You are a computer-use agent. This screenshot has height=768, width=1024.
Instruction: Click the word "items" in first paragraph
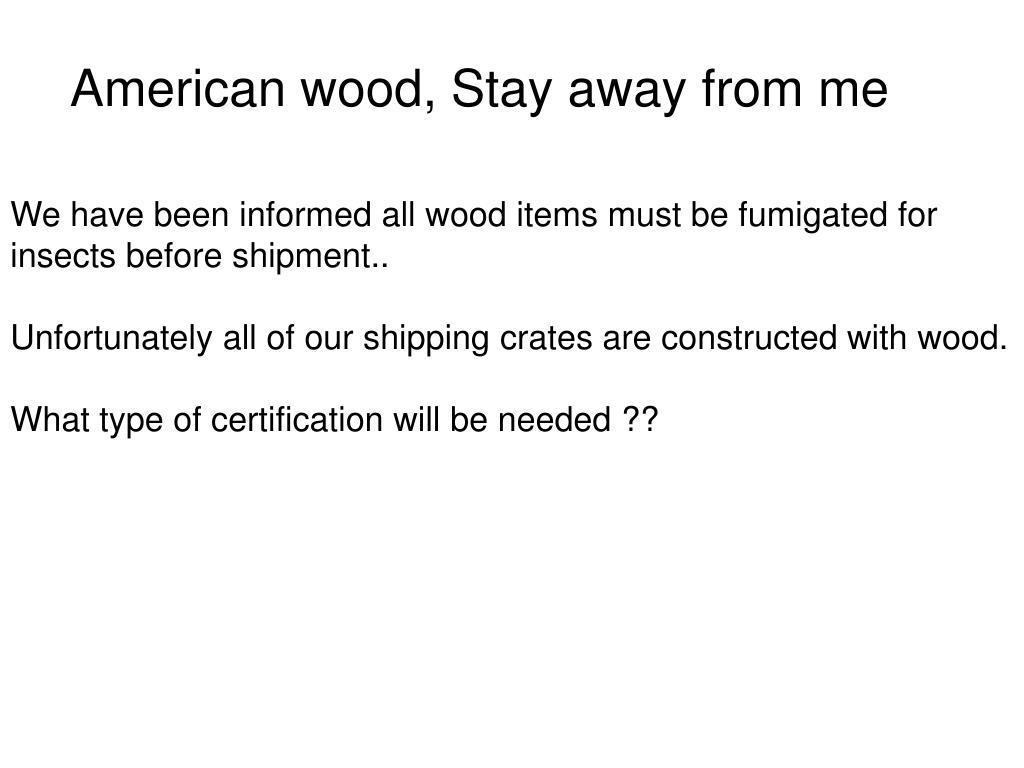pyautogui.click(x=556, y=215)
